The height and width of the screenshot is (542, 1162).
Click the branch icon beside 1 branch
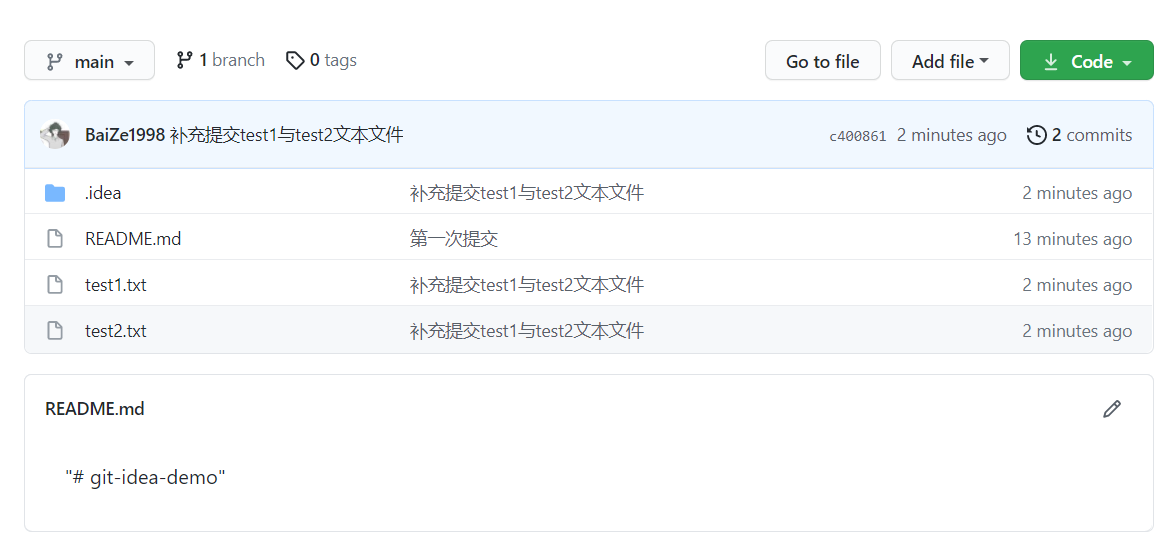tap(184, 60)
